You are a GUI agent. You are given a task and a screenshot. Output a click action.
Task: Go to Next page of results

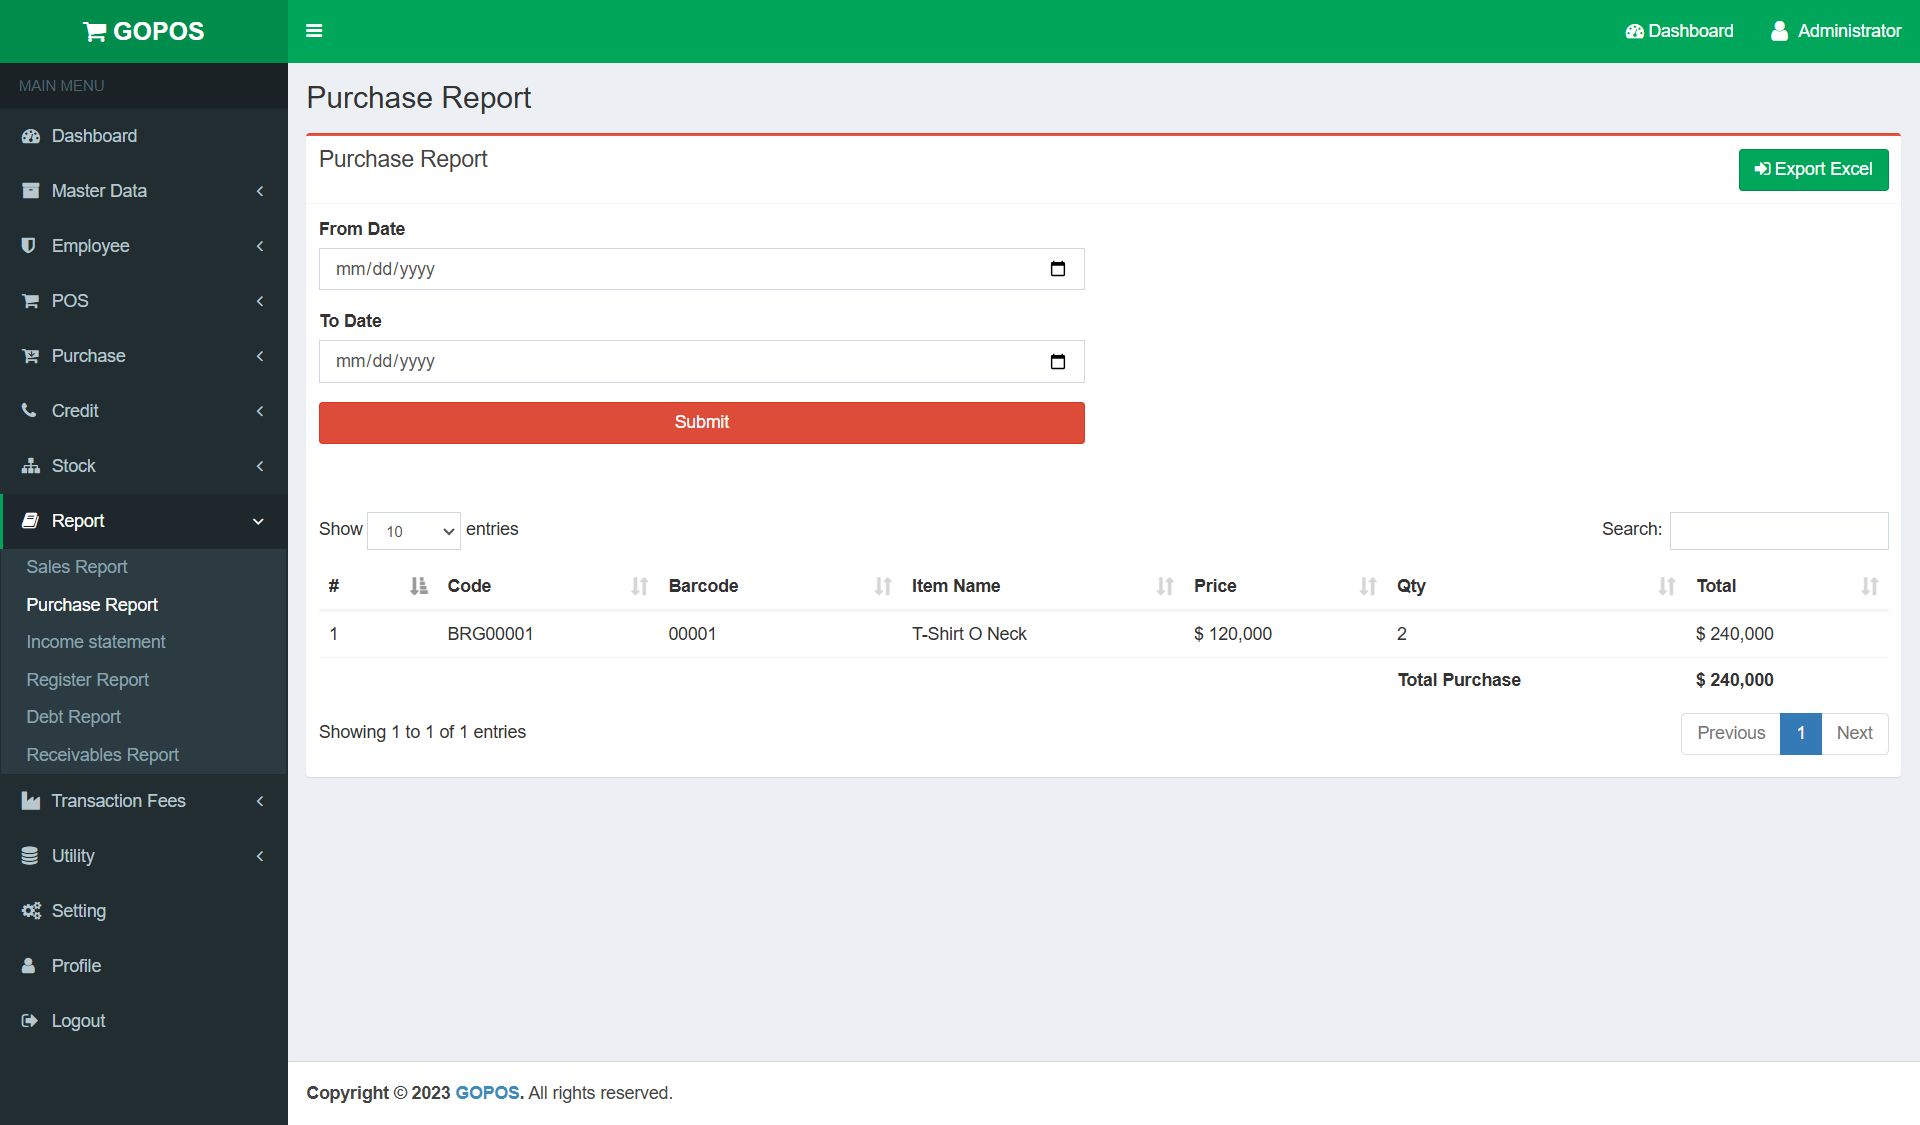(x=1854, y=733)
